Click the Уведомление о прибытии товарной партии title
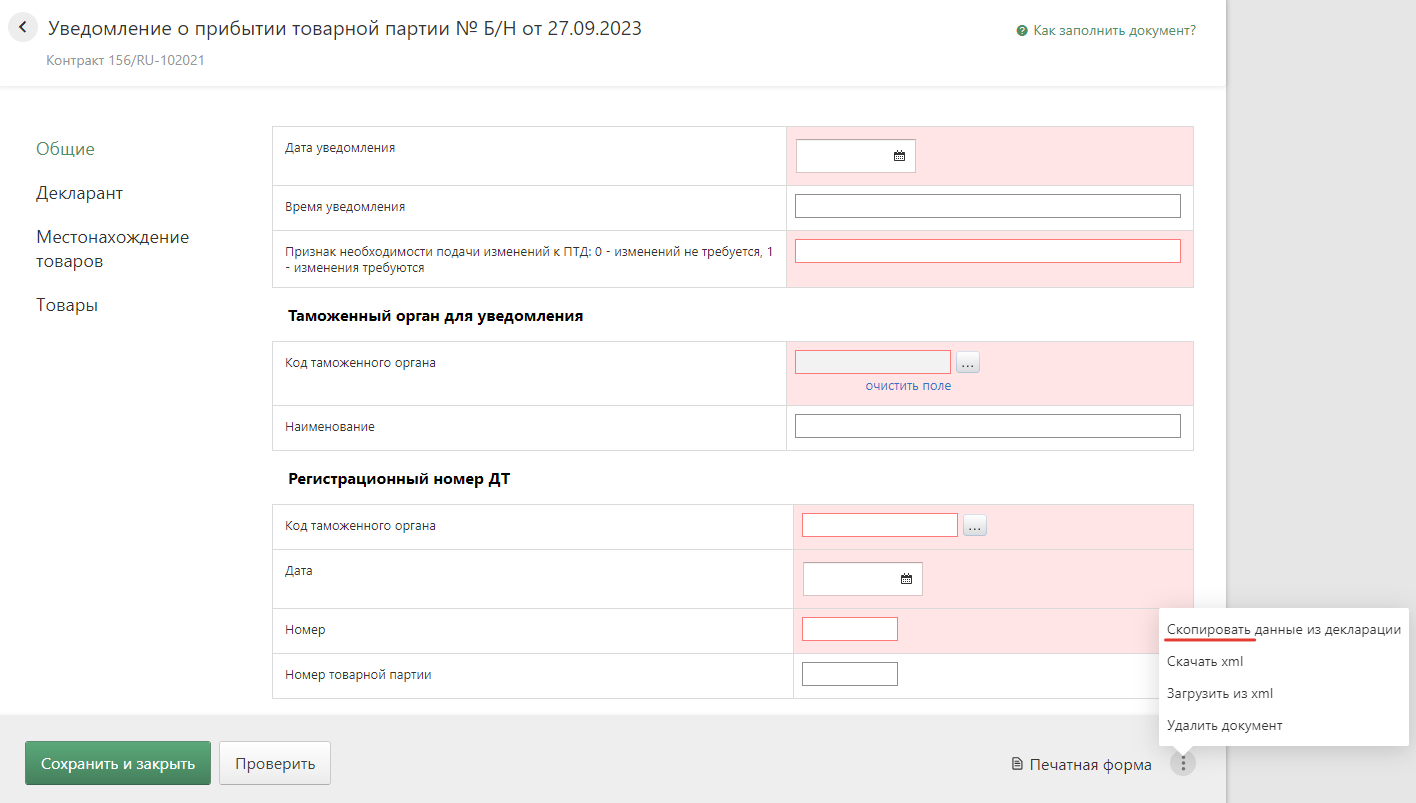This screenshot has height=803, width=1416. (x=345, y=28)
